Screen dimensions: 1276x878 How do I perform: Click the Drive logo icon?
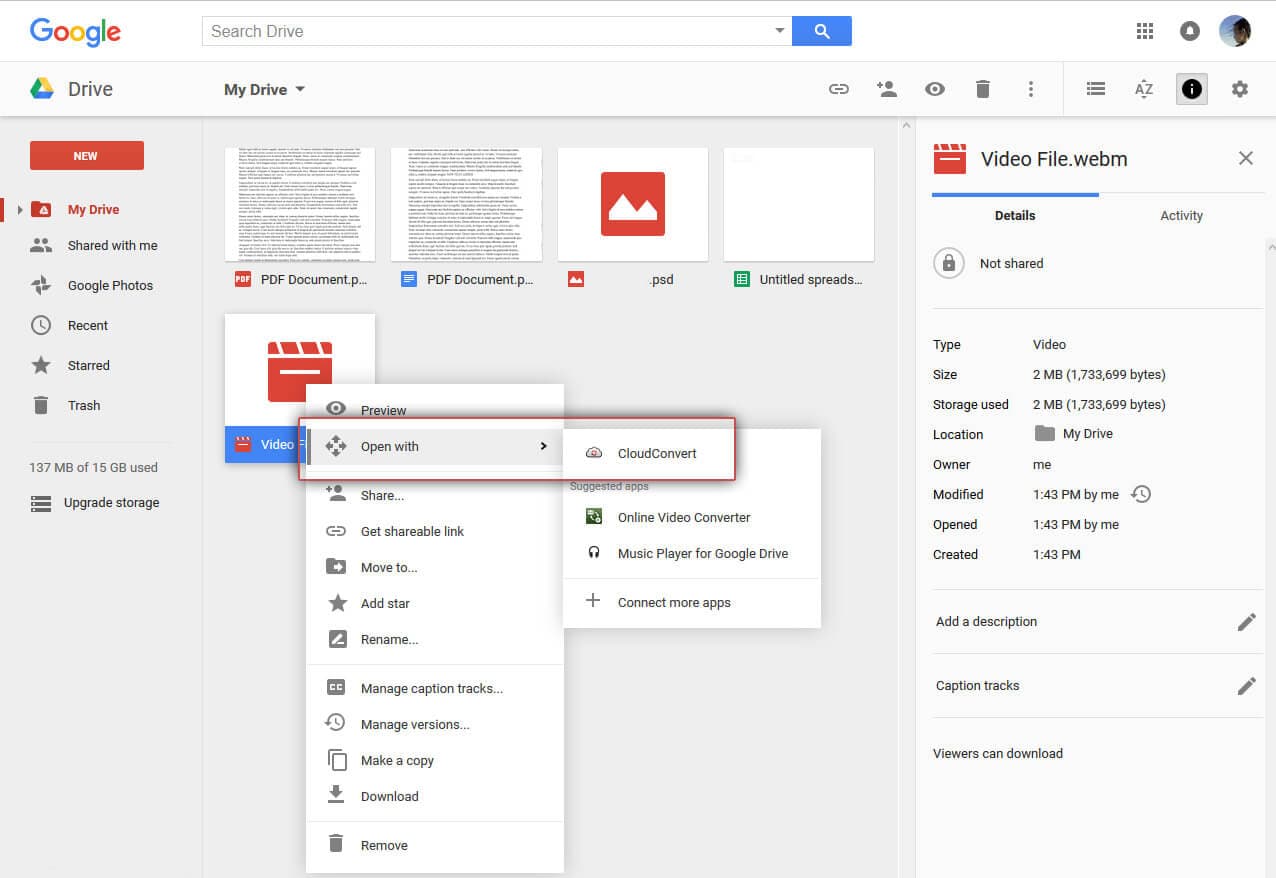(42, 89)
